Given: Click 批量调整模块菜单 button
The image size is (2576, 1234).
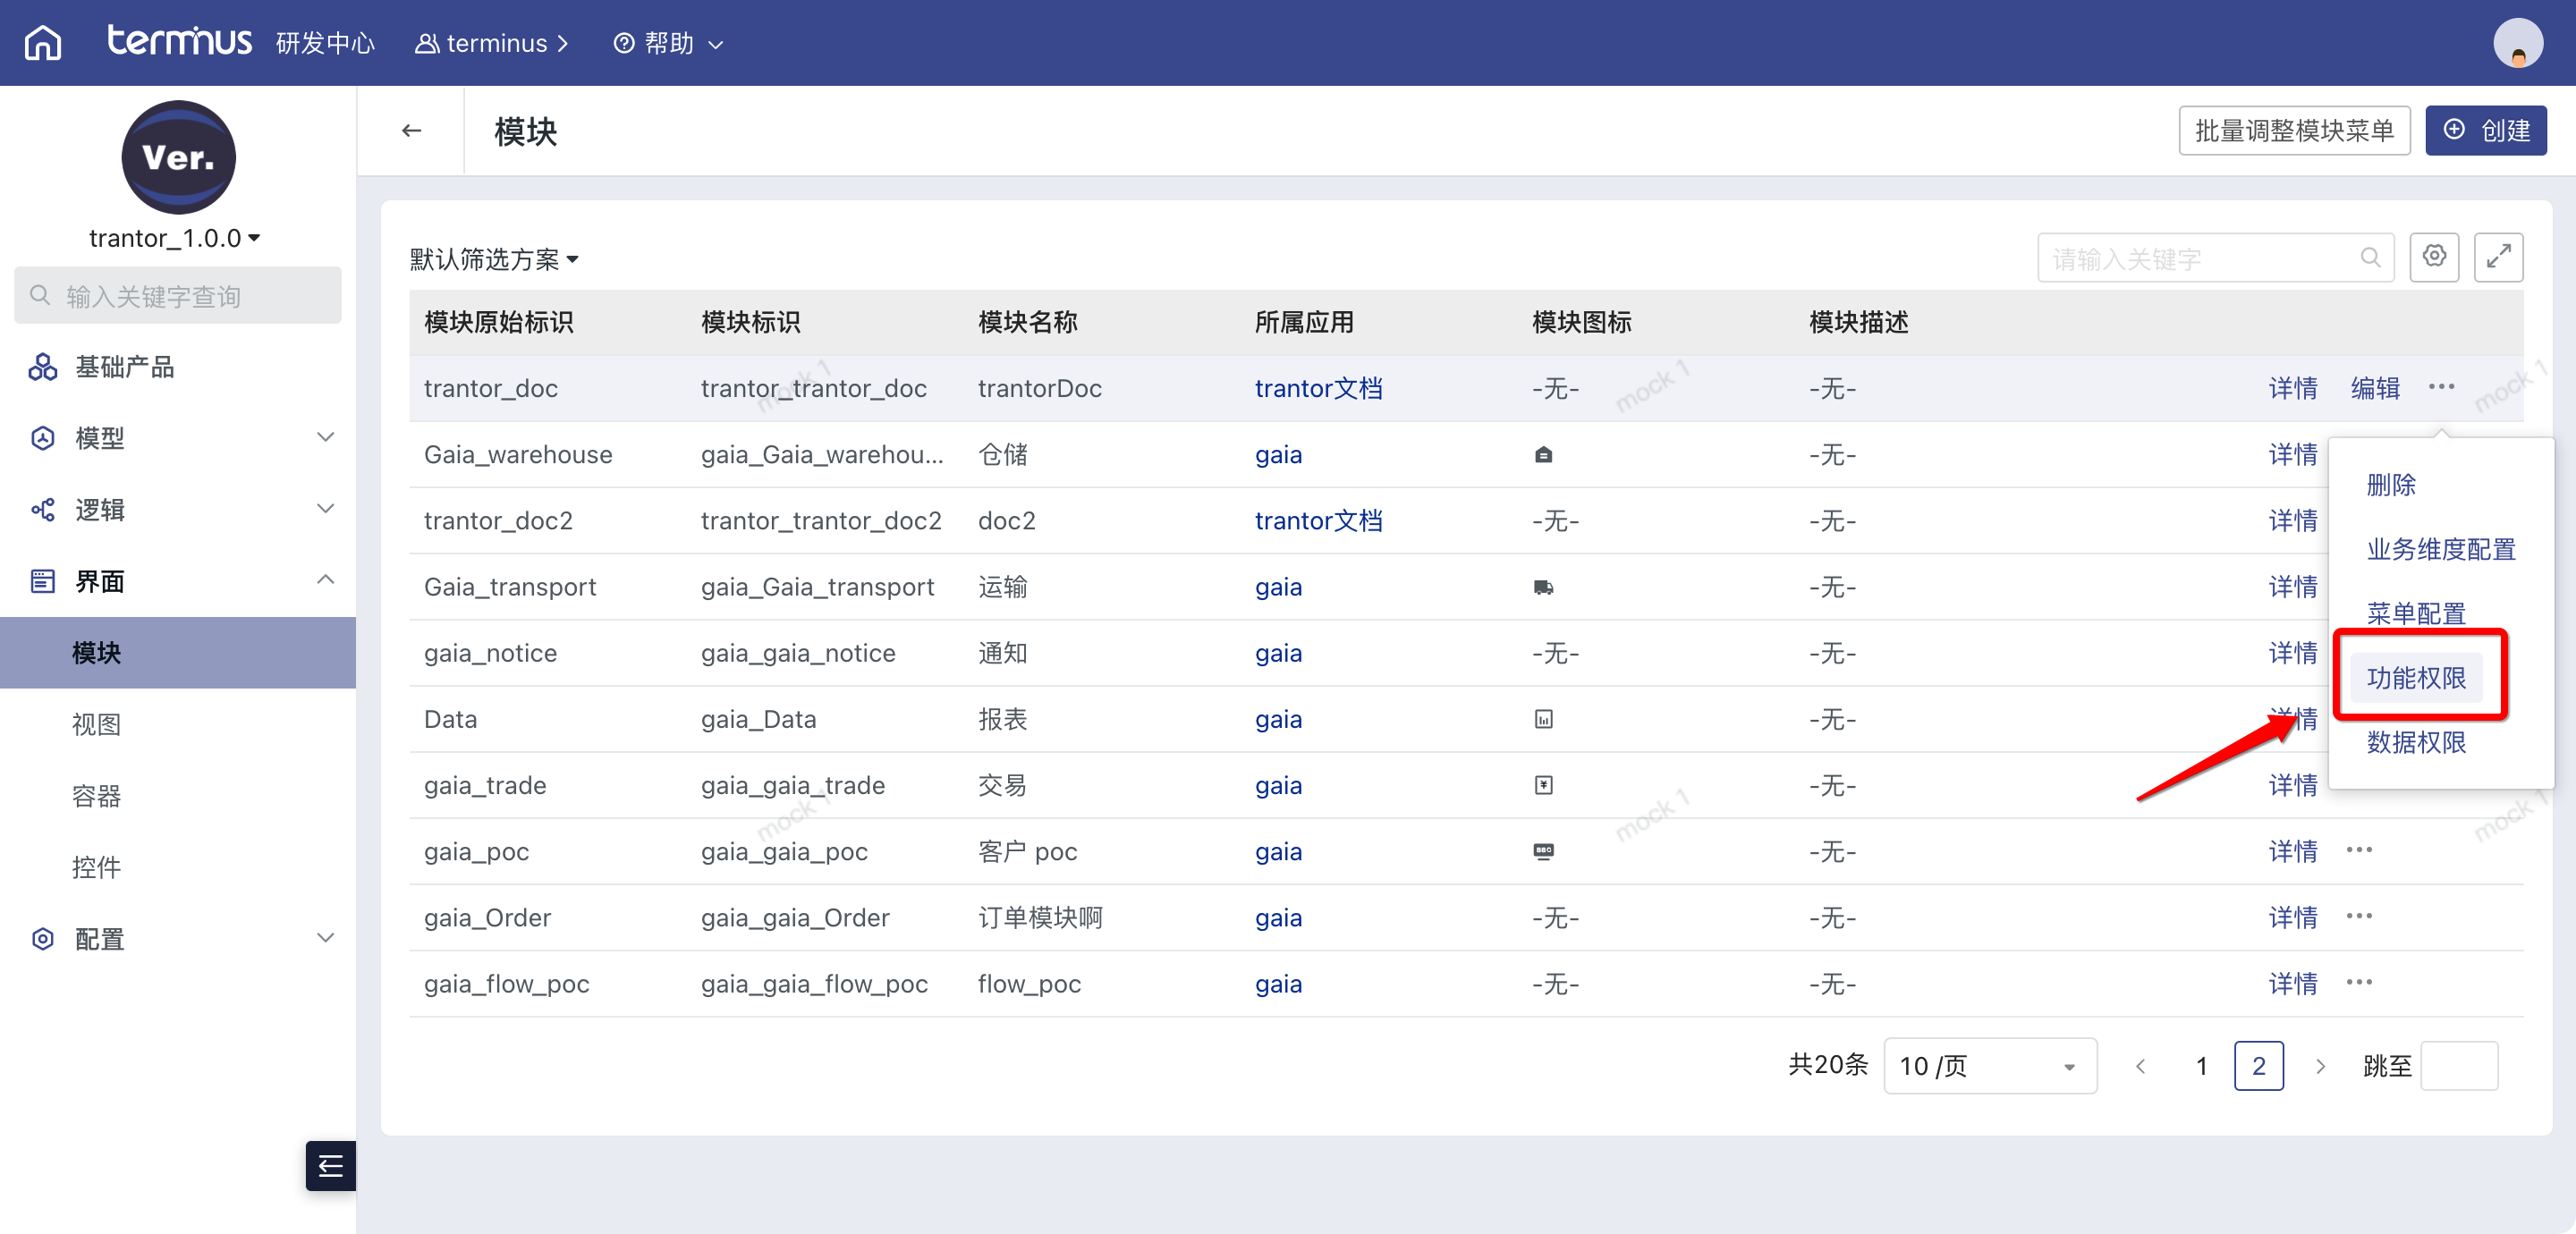Looking at the screenshot, I should click(x=2294, y=131).
